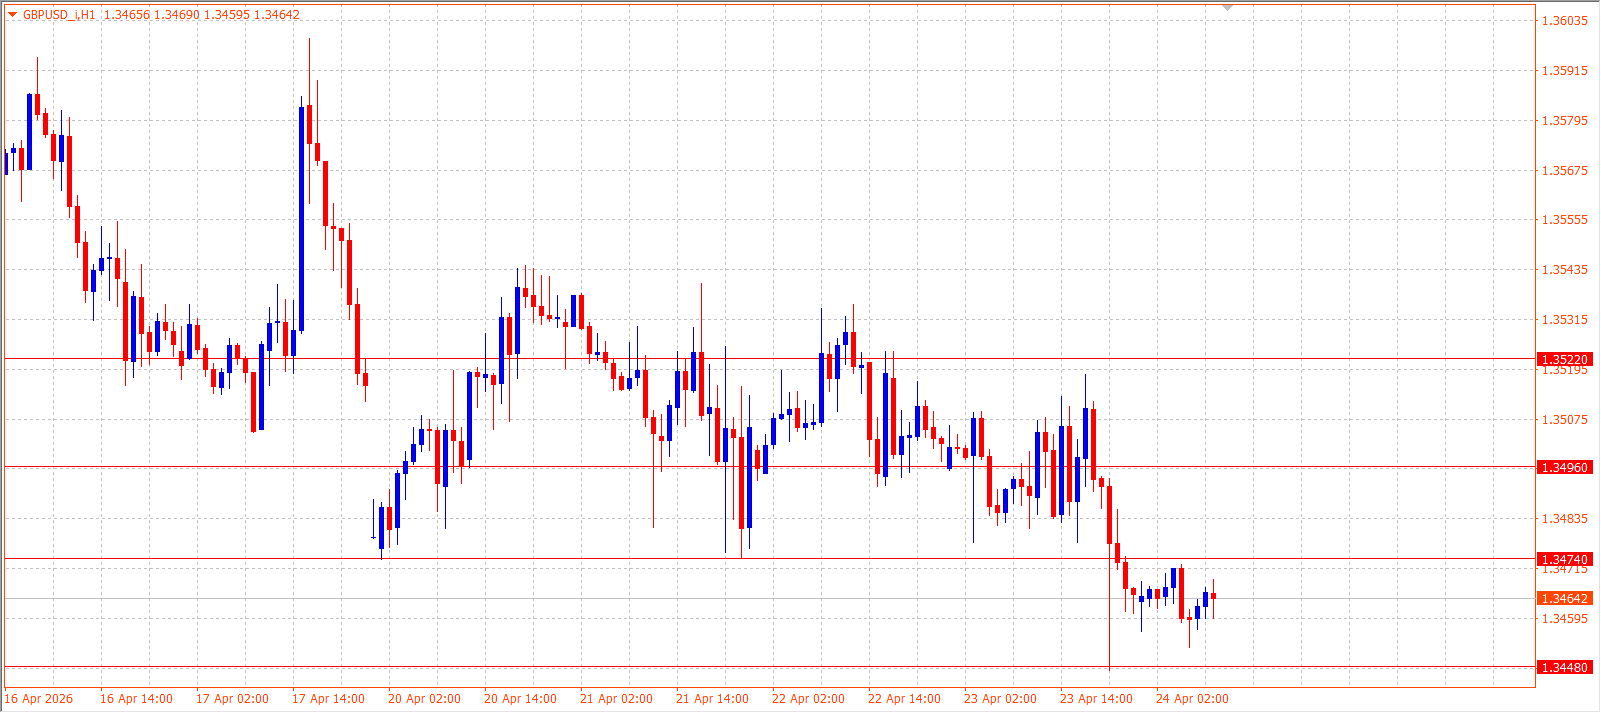Click the grey chart shift marker triangle

coord(1228,8)
